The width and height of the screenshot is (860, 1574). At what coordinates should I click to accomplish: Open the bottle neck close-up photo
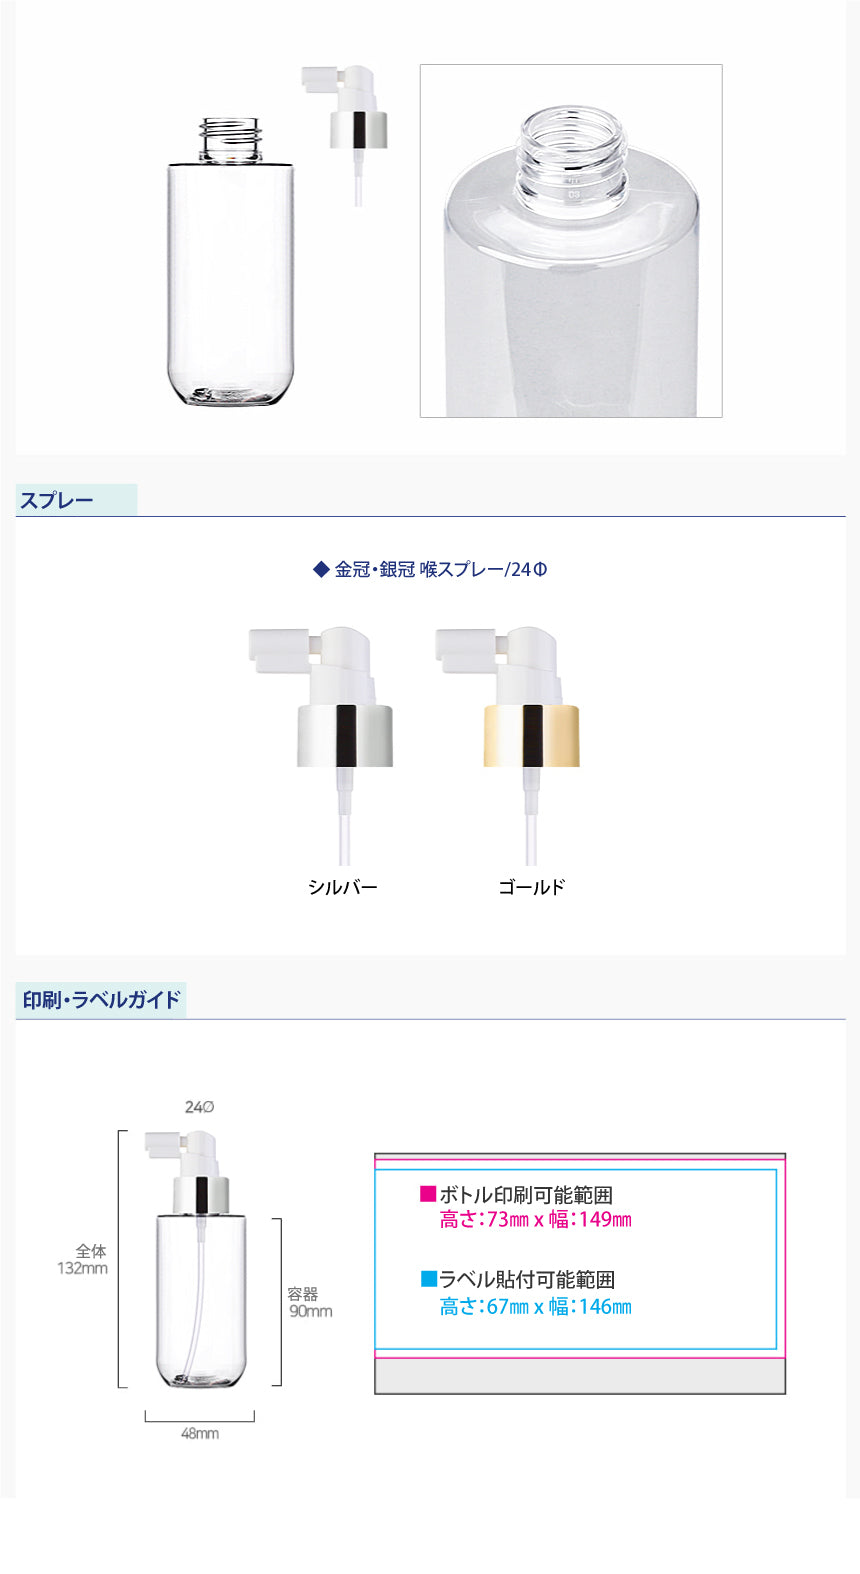click(571, 240)
